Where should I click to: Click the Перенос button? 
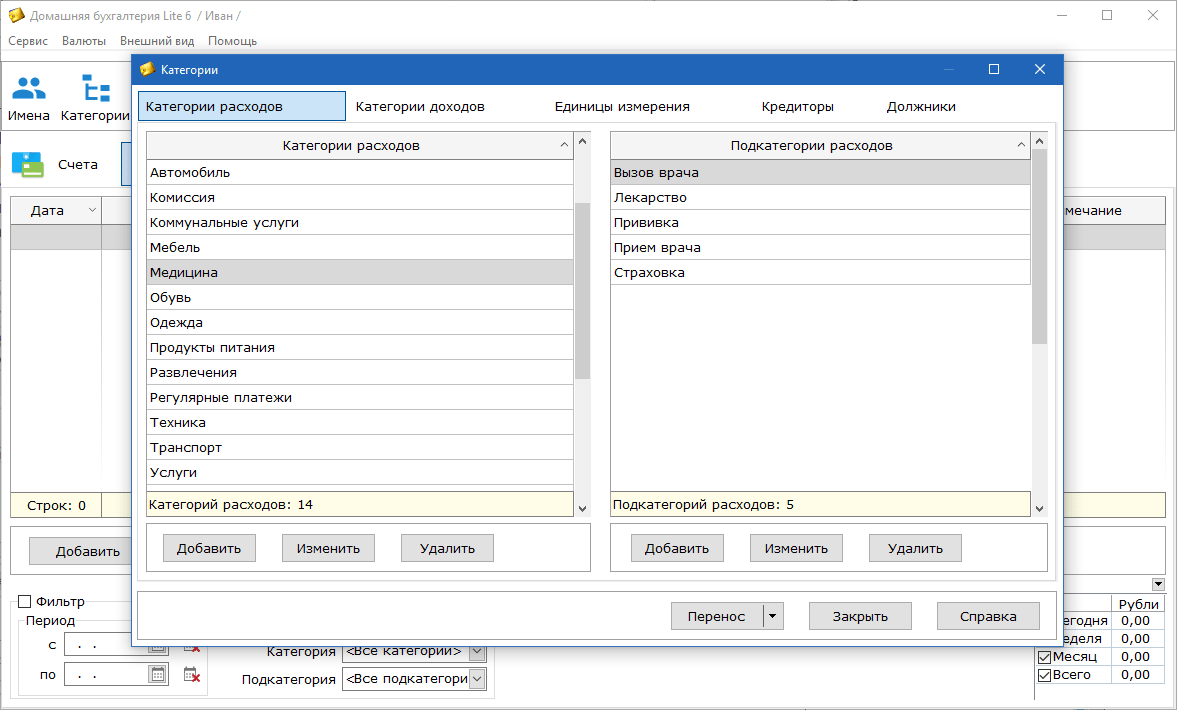click(717, 616)
